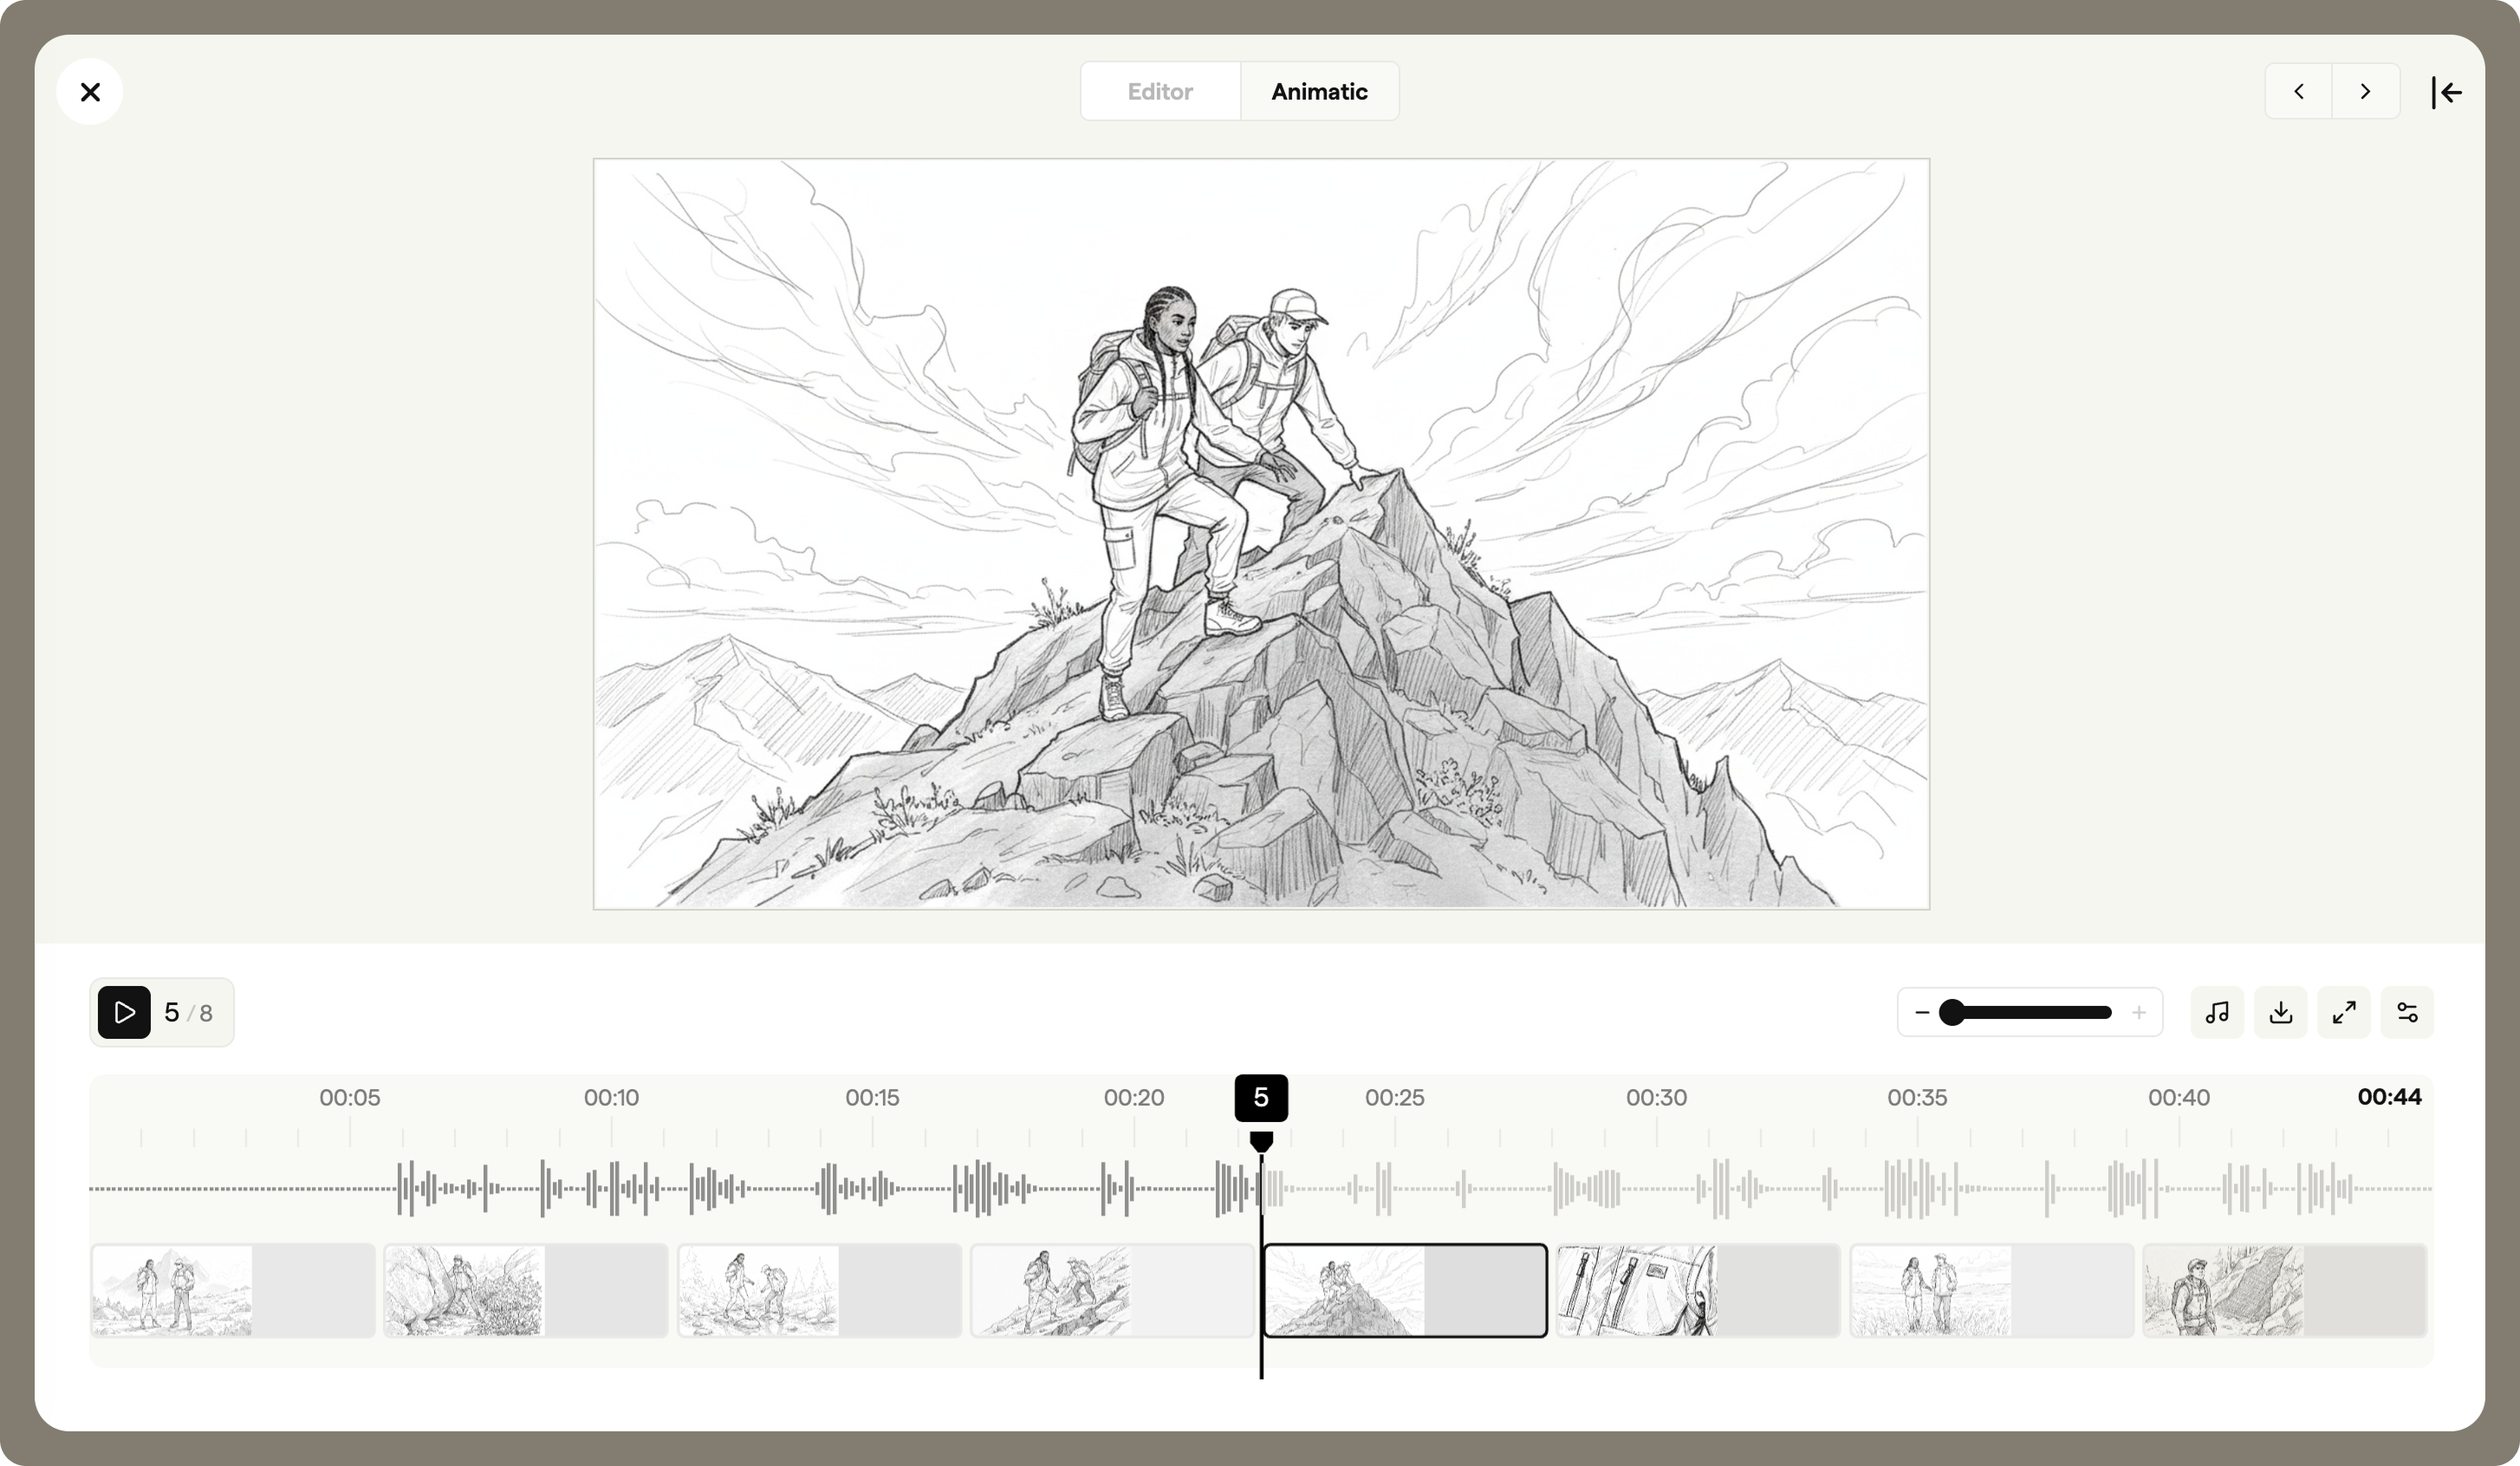
Task: Close the animatic viewer
Action: pyautogui.click(x=90, y=91)
